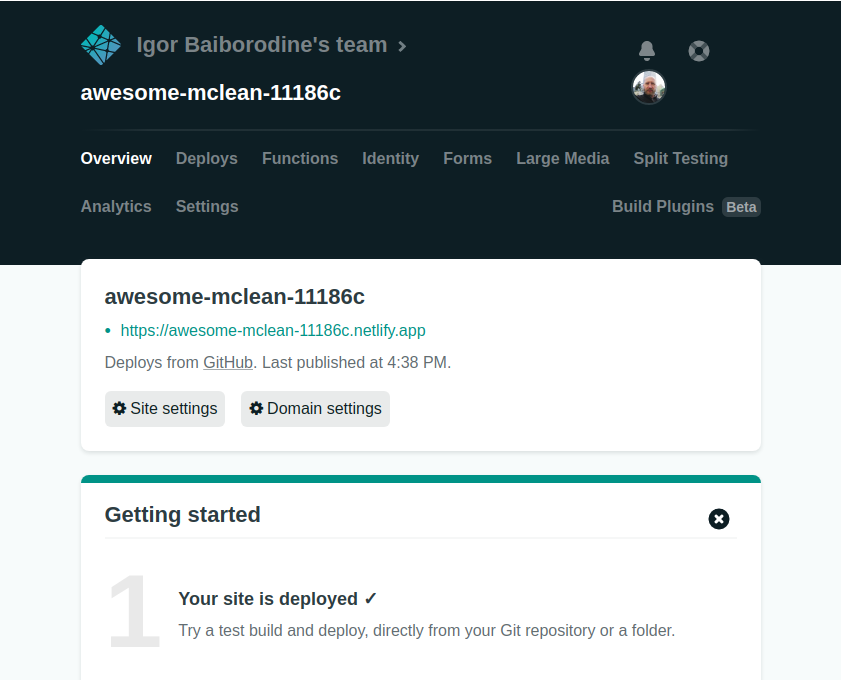Open the Functions tab
The height and width of the screenshot is (680, 841).
(300, 159)
